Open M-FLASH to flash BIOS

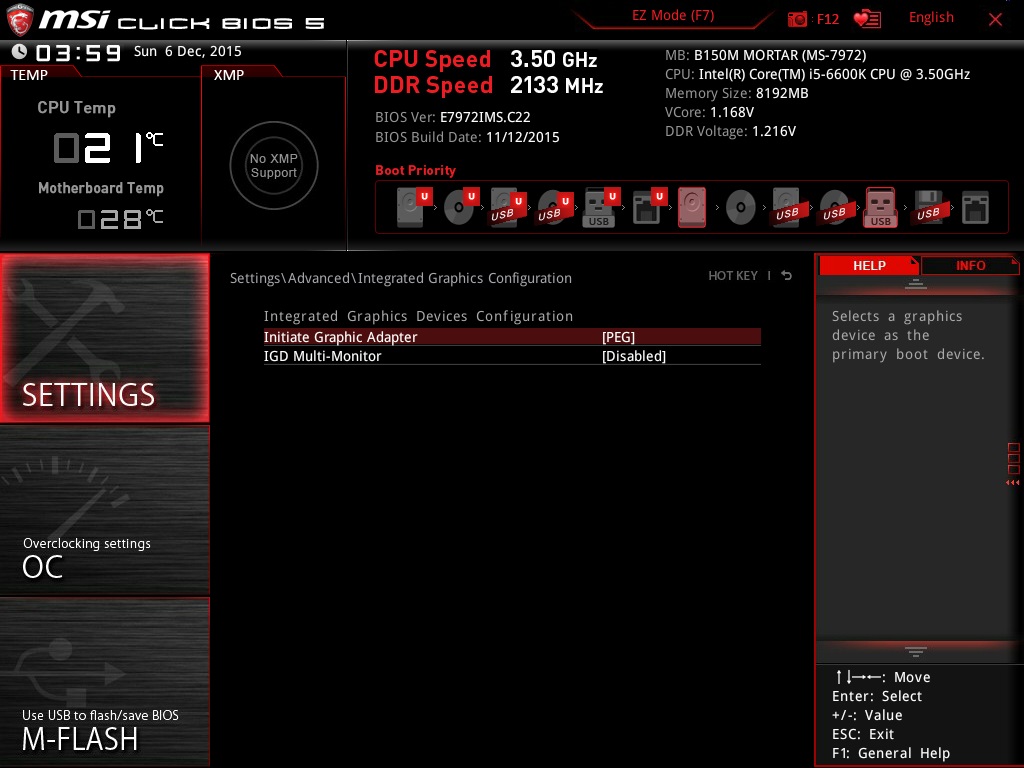coord(105,683)
